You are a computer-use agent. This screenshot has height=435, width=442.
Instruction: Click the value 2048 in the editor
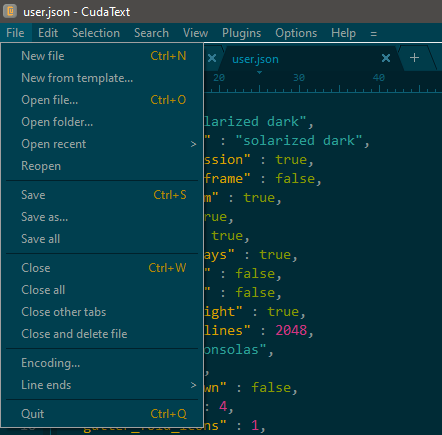(291, 330)
